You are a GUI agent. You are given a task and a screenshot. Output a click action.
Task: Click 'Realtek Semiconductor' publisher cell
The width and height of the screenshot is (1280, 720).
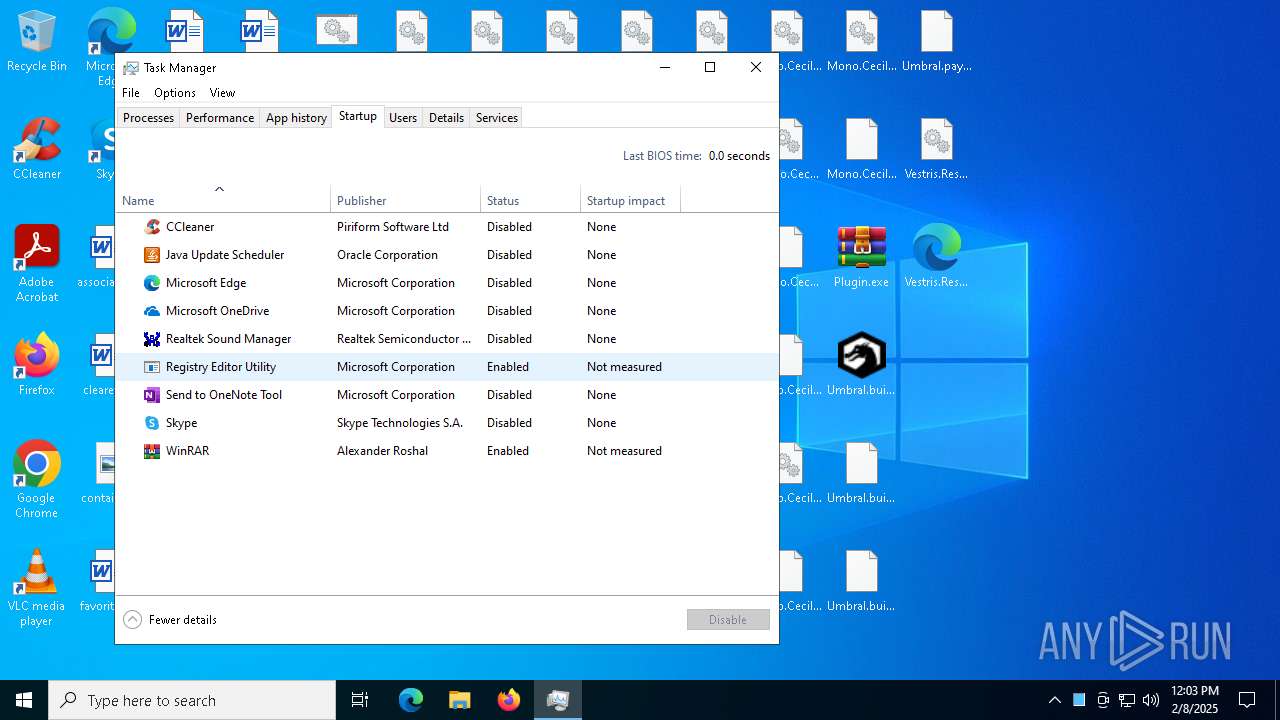click(x=404, y=339)
